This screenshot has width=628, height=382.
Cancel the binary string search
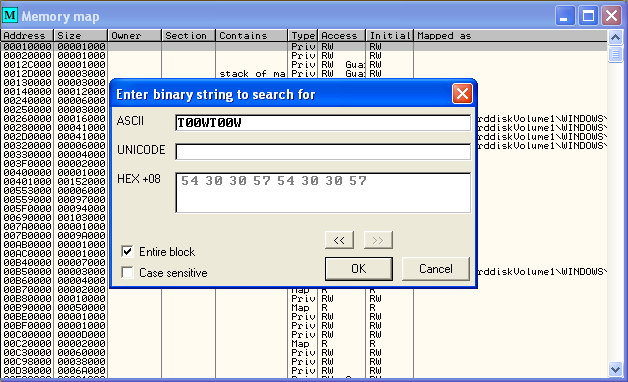point(436,269)
